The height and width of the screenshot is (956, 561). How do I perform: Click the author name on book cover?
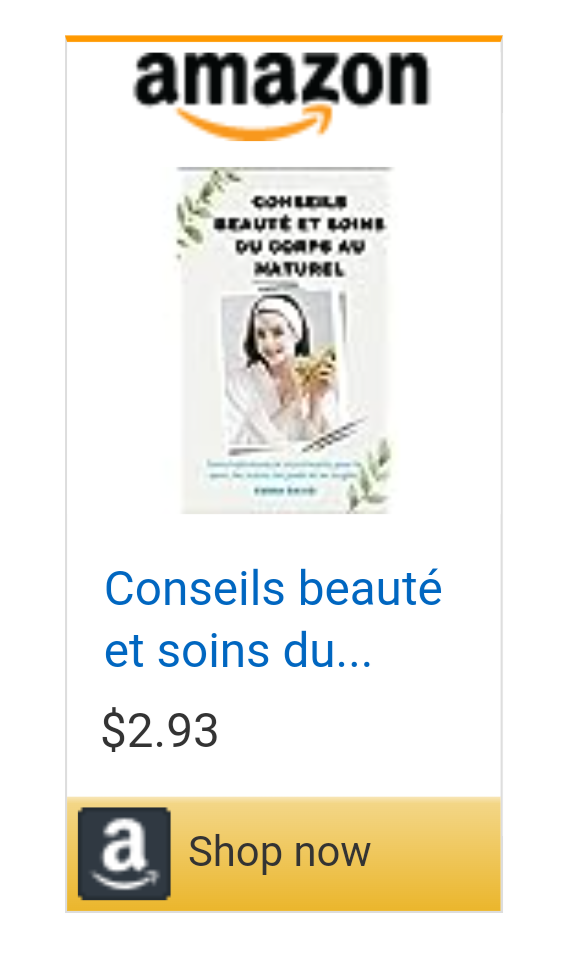(285, 491)
